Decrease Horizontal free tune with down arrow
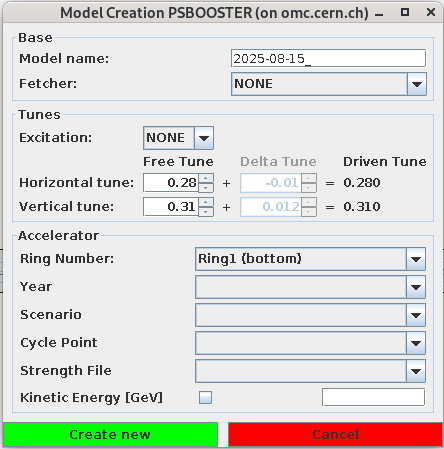 click(206, 187)
